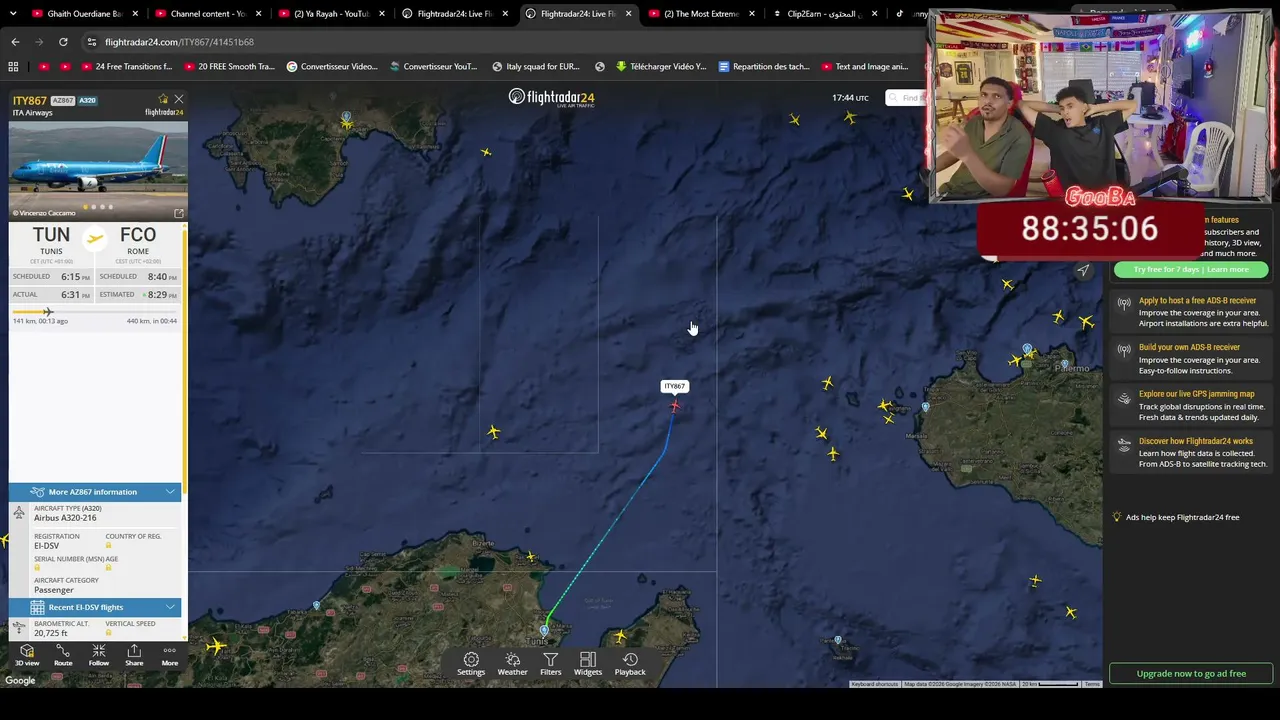Switch to the first Flightradar24 tab
This screenshot has height=720, width=1280.
tap(452, 14)
